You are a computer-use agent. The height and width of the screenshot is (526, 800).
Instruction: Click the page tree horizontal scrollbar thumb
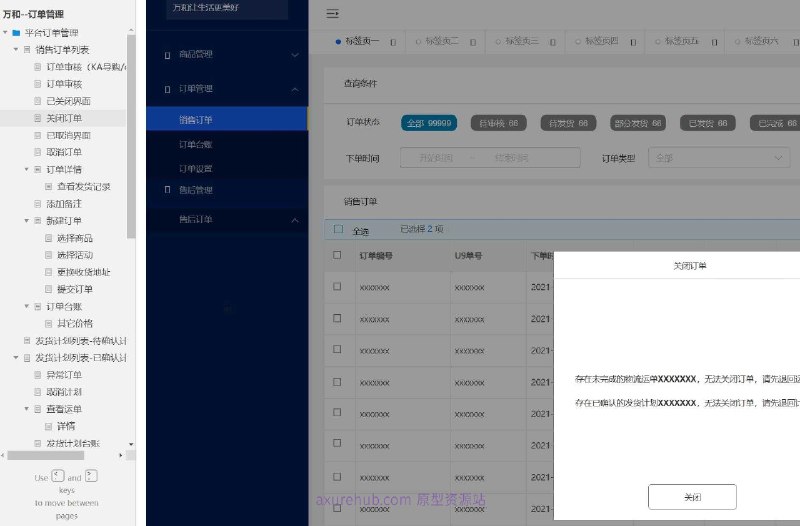[x=46, y=455]
